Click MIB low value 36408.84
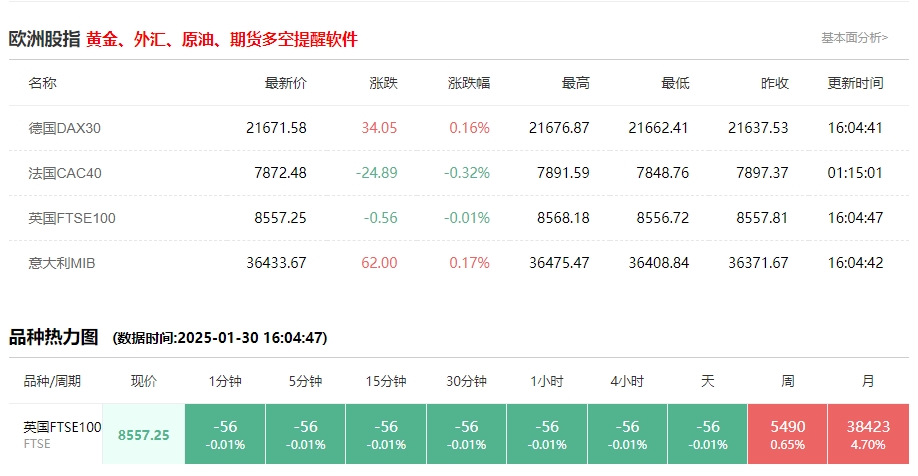 pyautogui.click(x=659, y=263)
